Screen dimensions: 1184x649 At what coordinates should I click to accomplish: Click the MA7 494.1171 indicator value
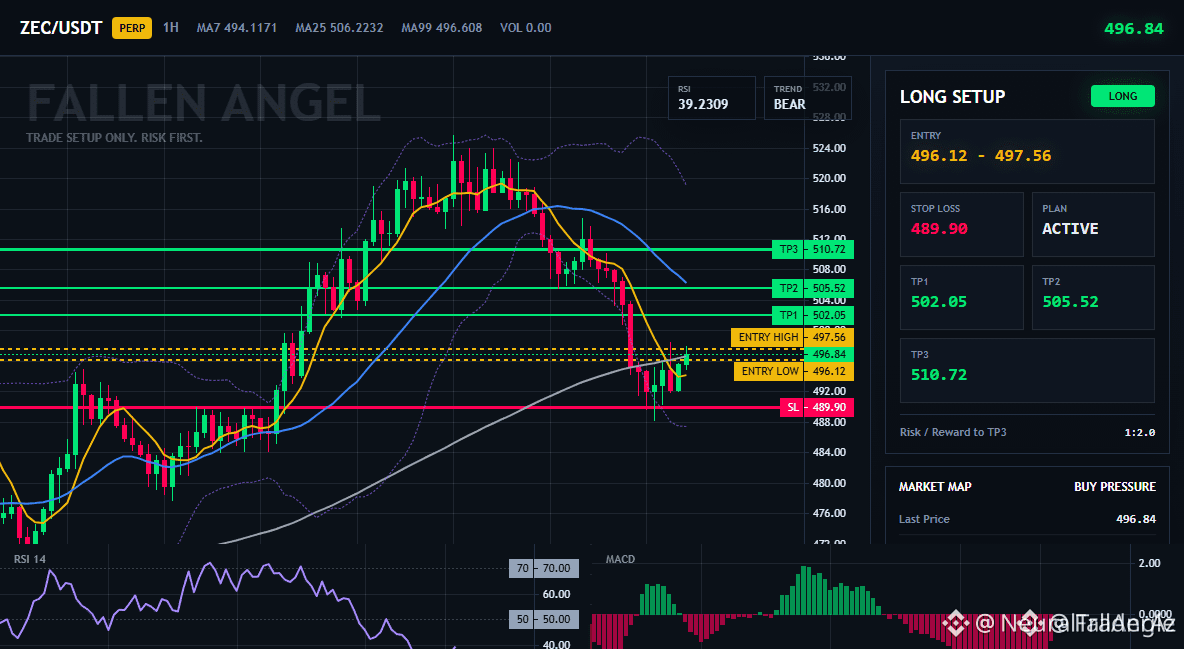click(236, 28)
